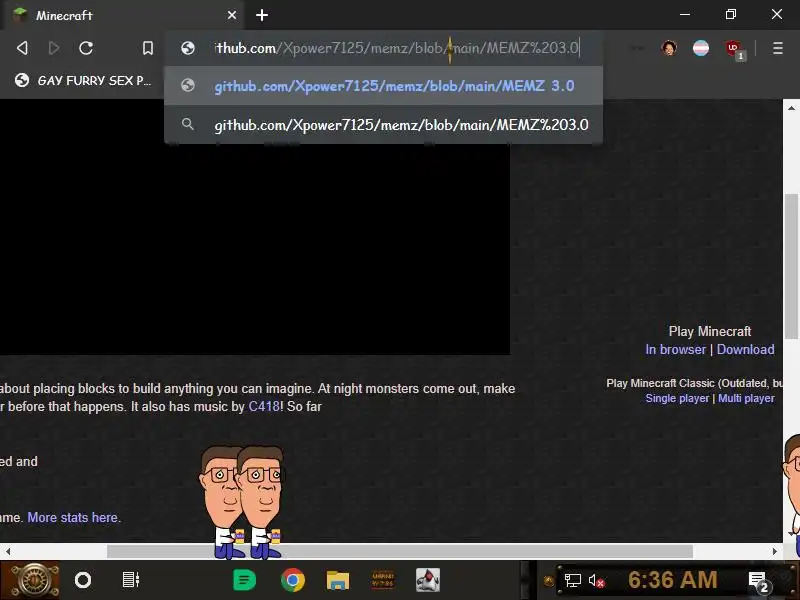The width and height of the screenshot is (800, 600).
Task: Follow the Download link
Action: tap(745, 349)
